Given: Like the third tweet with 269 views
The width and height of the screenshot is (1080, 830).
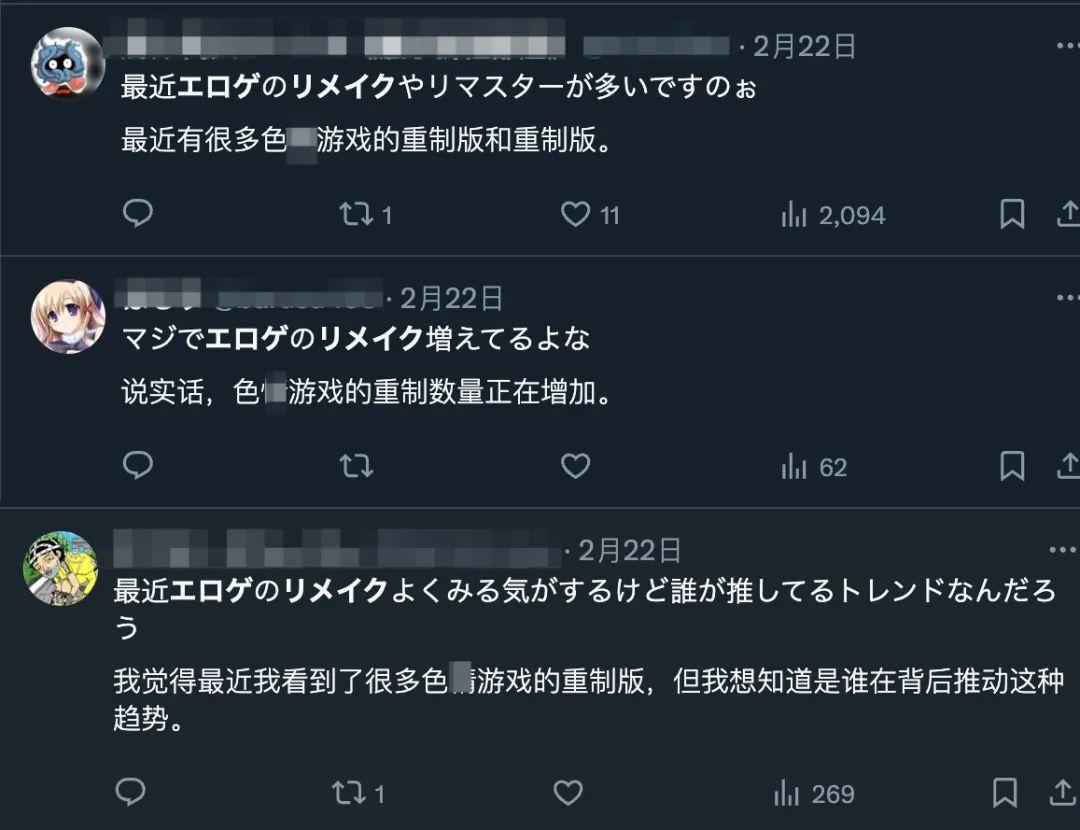Looking at the screenshot, I should coord(568,793).
